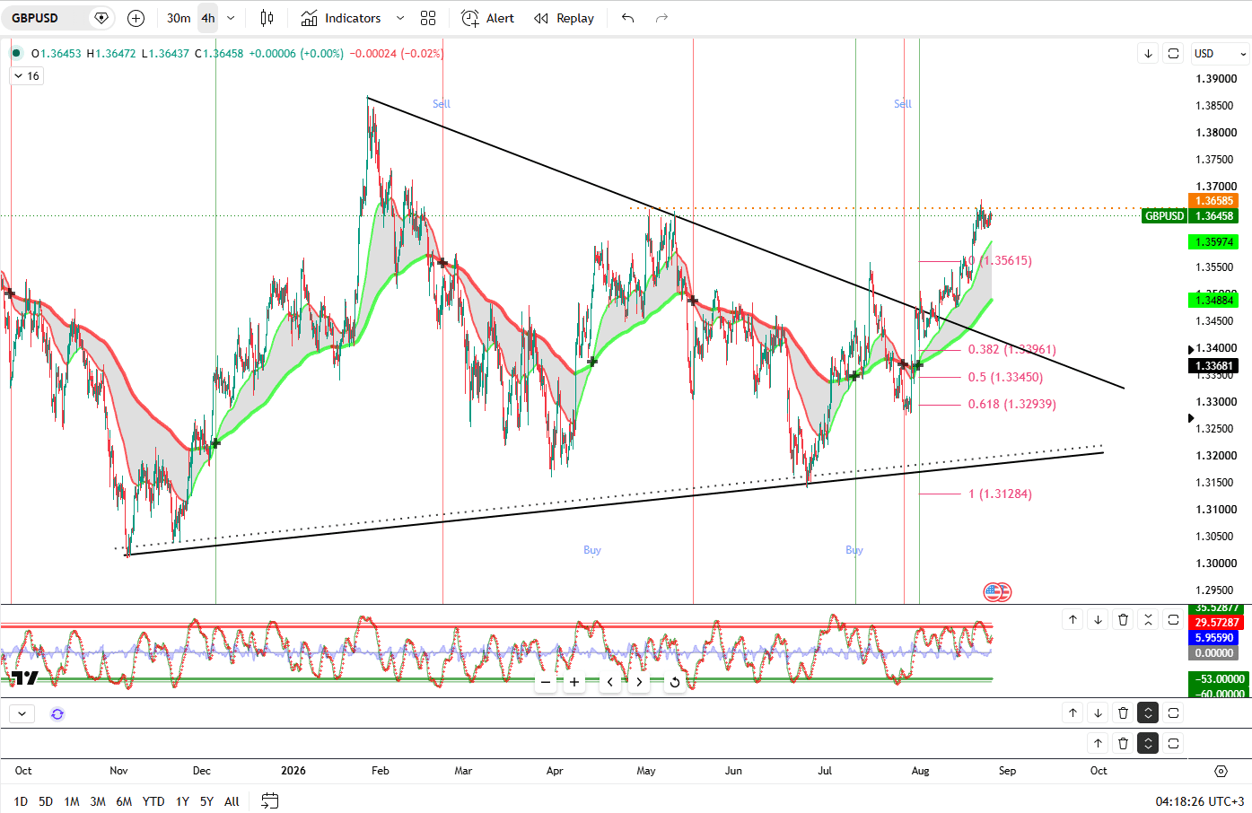Set date range to 1M
This screenshot has width=1252, height=813.
[72, 801]
